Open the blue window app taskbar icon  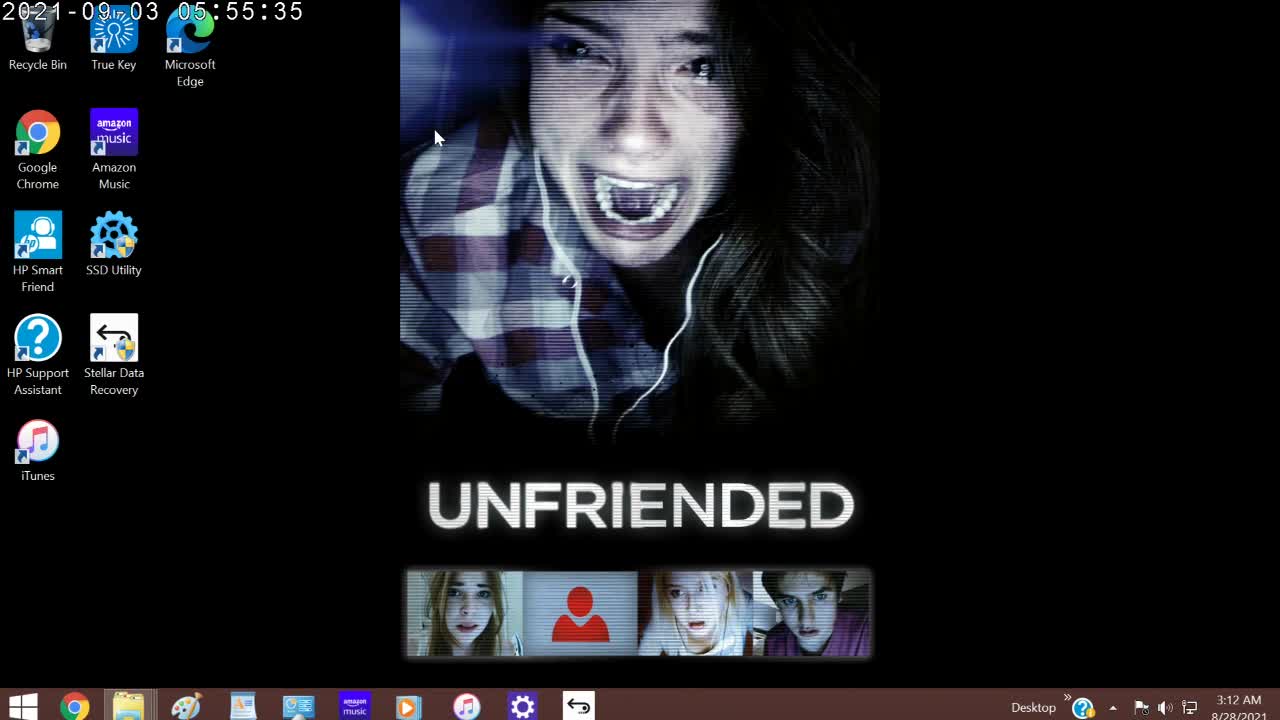[299, 707]
